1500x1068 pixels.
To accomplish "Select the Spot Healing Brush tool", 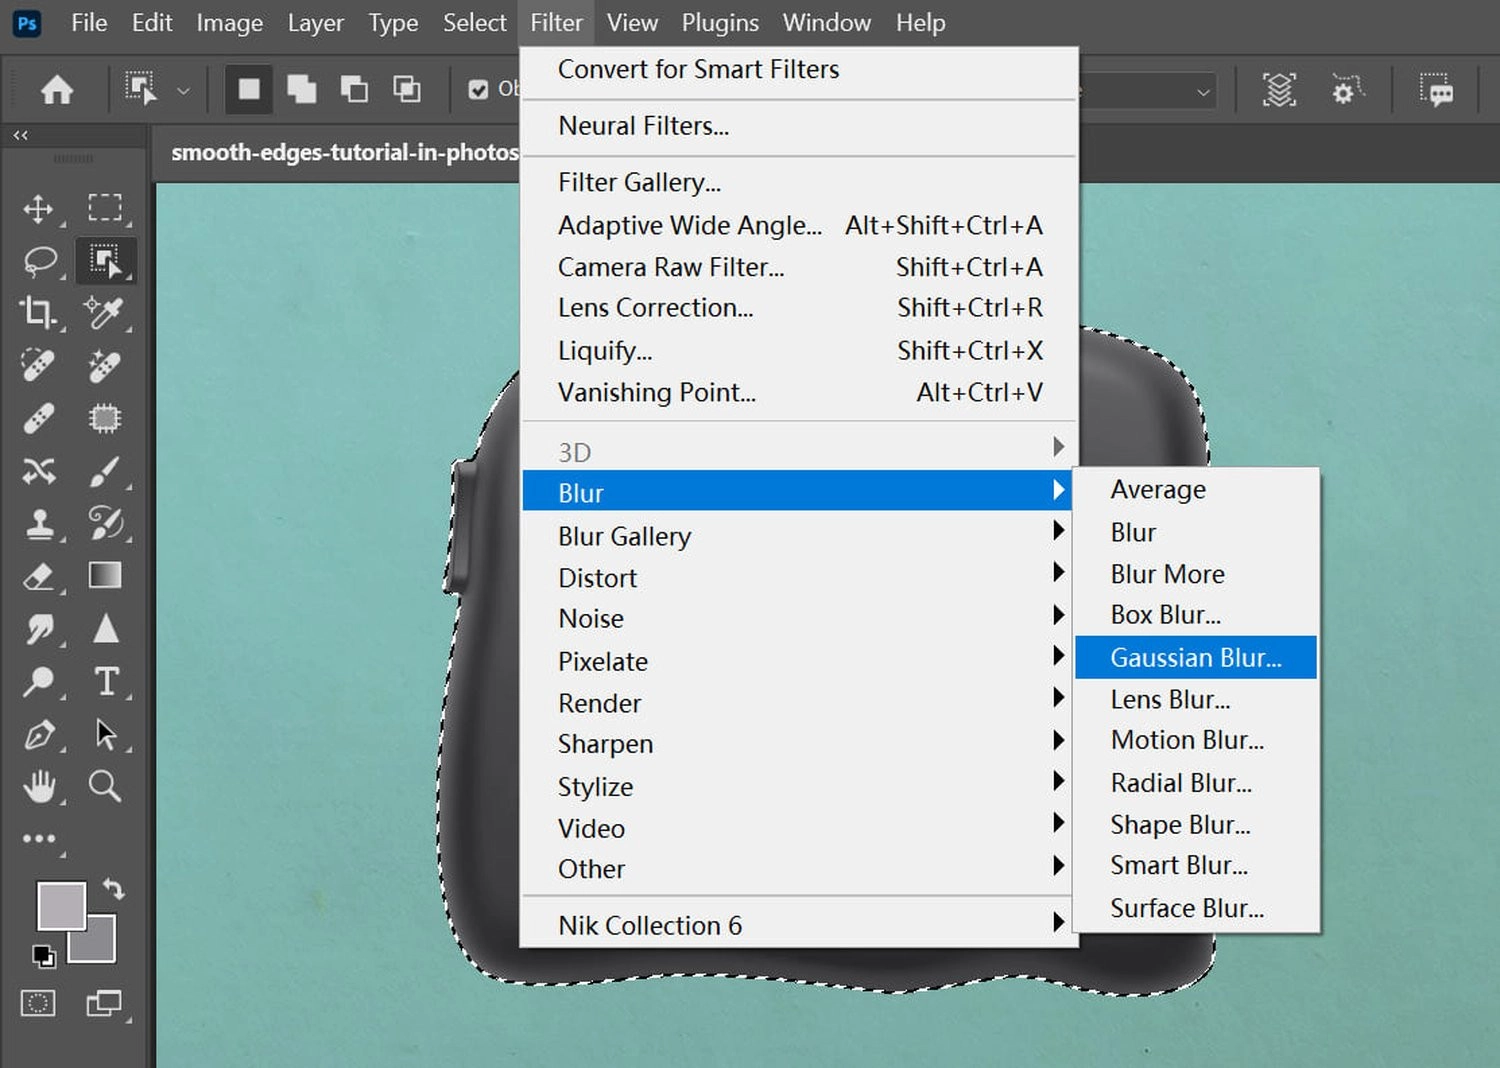I will 39,365.
